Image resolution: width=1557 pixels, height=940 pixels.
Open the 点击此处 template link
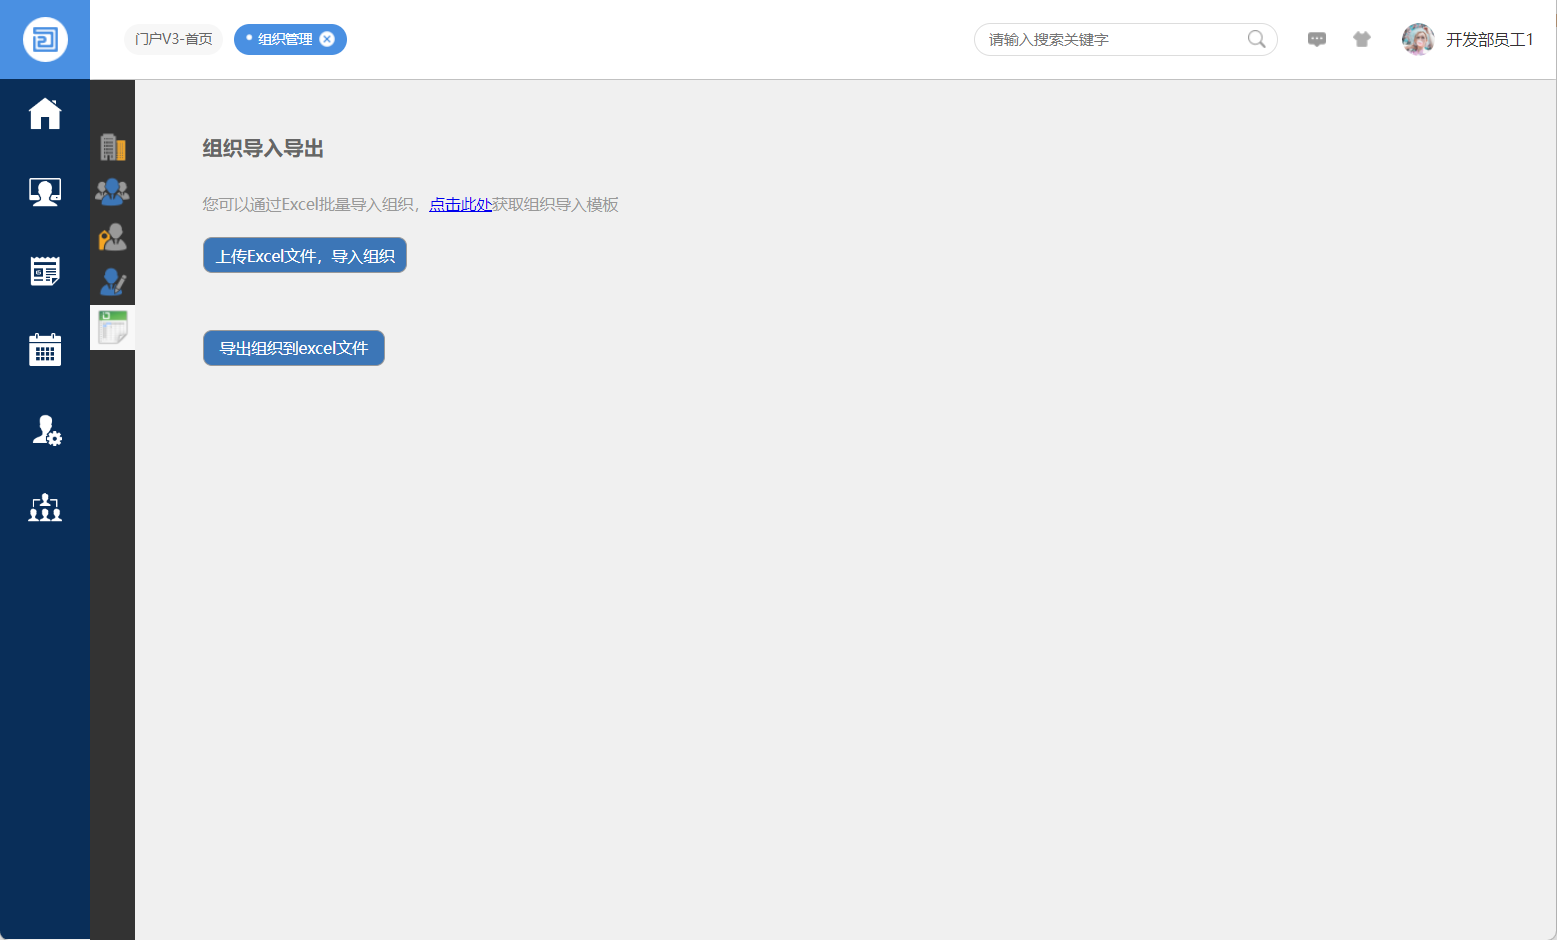[460, 205]
